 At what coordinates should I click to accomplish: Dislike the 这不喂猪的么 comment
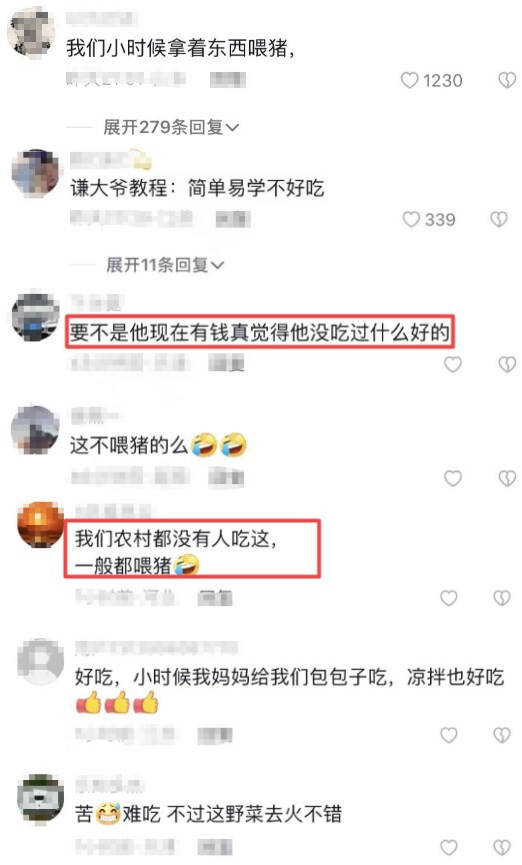tap(507, 478)
